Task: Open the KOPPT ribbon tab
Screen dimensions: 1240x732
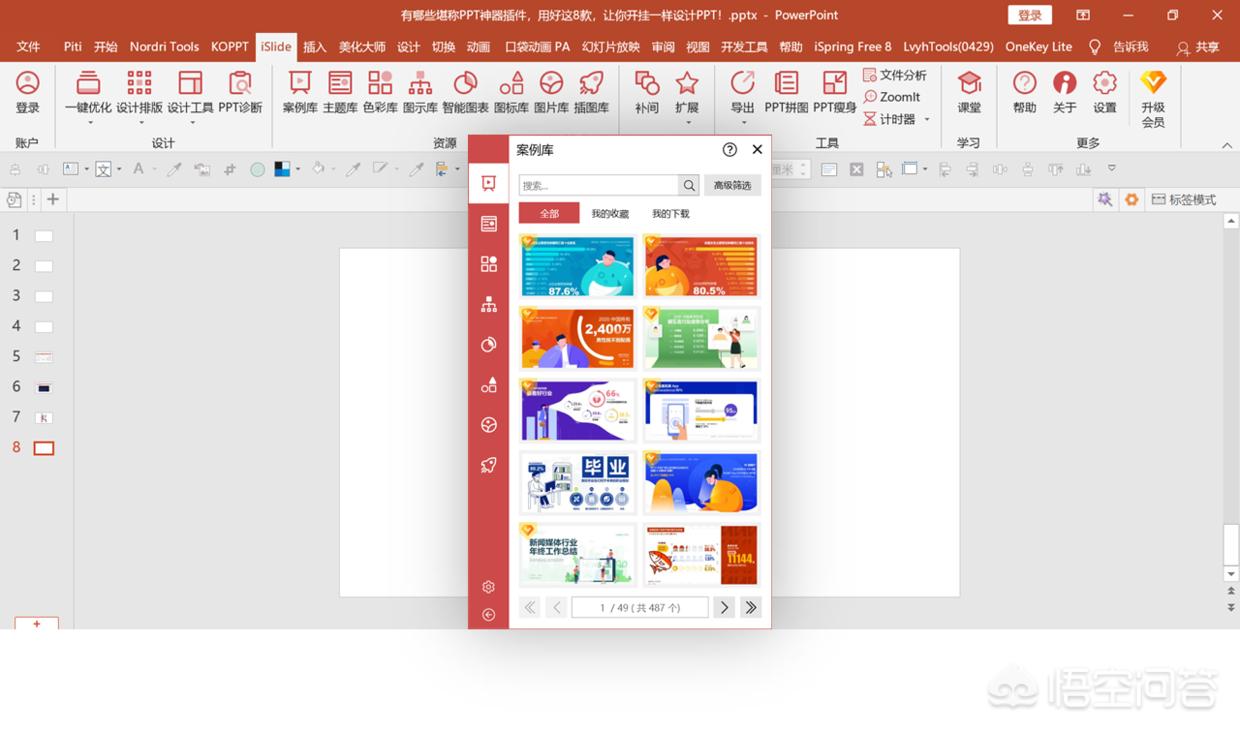Action: click(x=230, y=47)
